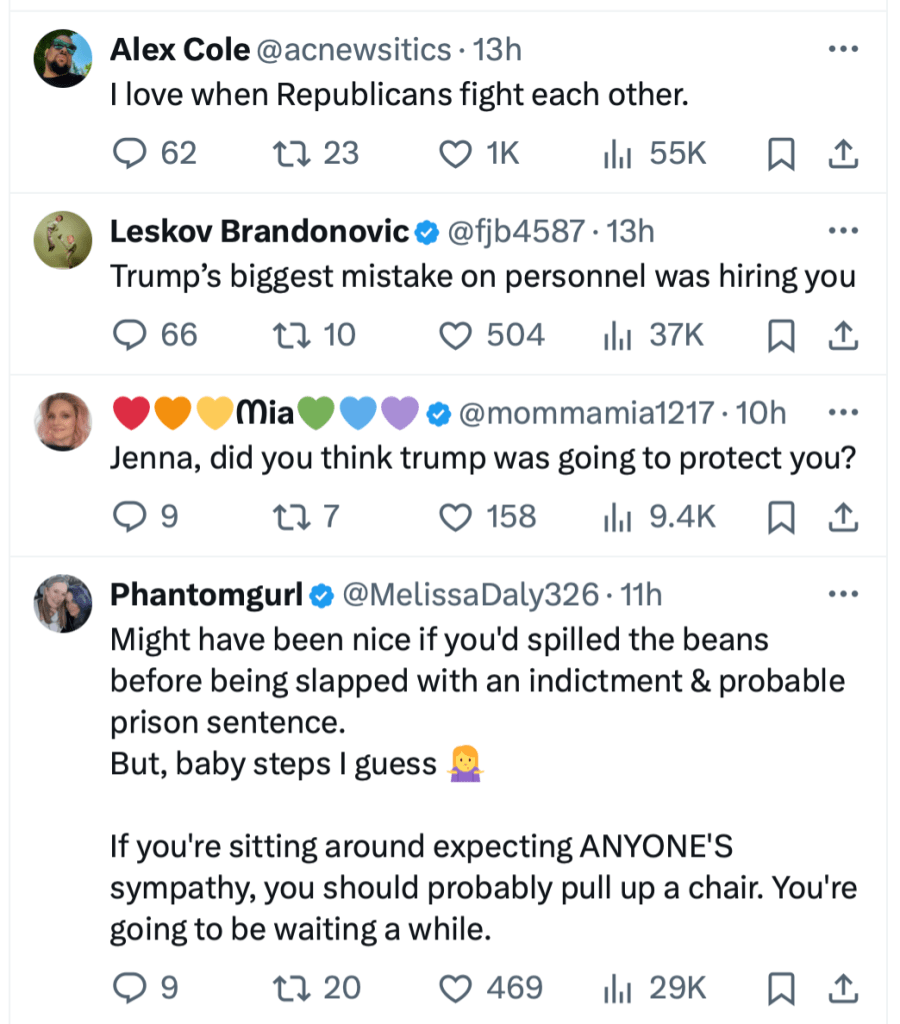Viewport: 900px width, 1024px height.
Task: Retweet Mia's post
Action: coord(289,516)
